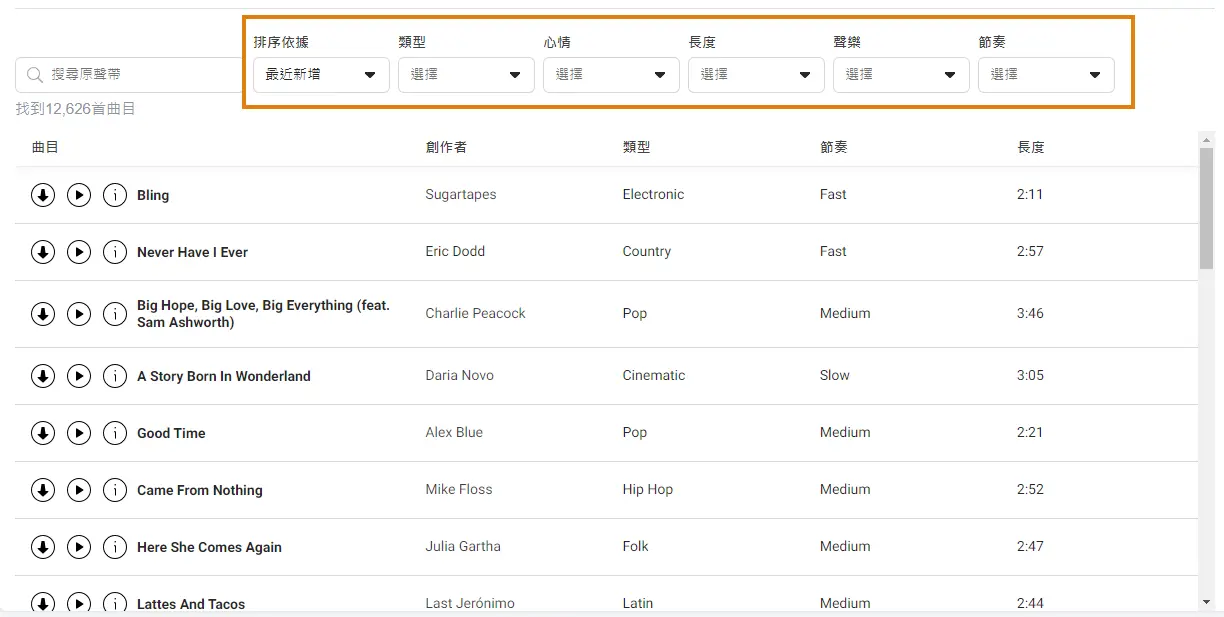Download Here She Comes Again
Viewport: 1224px width, 617px height.
(43, 547)
